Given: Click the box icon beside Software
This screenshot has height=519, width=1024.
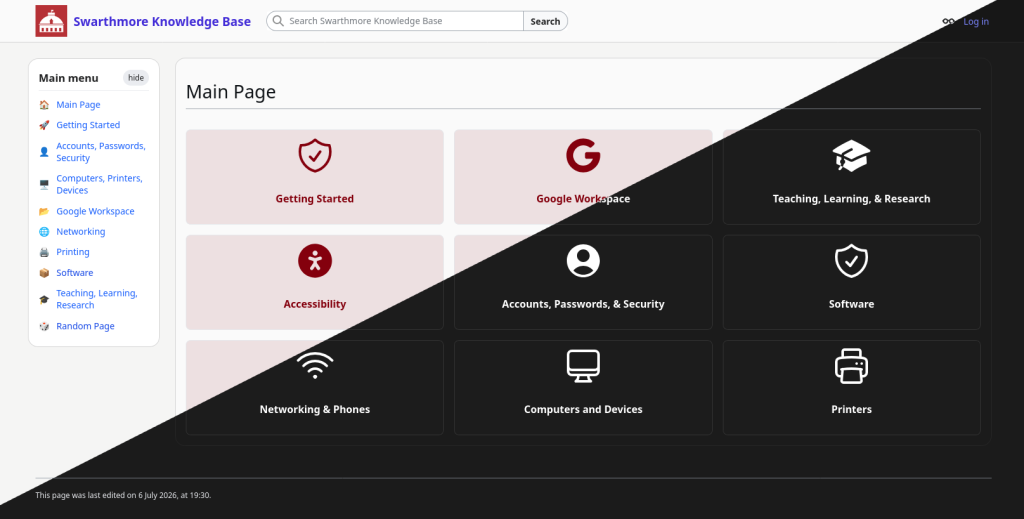Looking at the screenshot, I should tap(44, 272).
